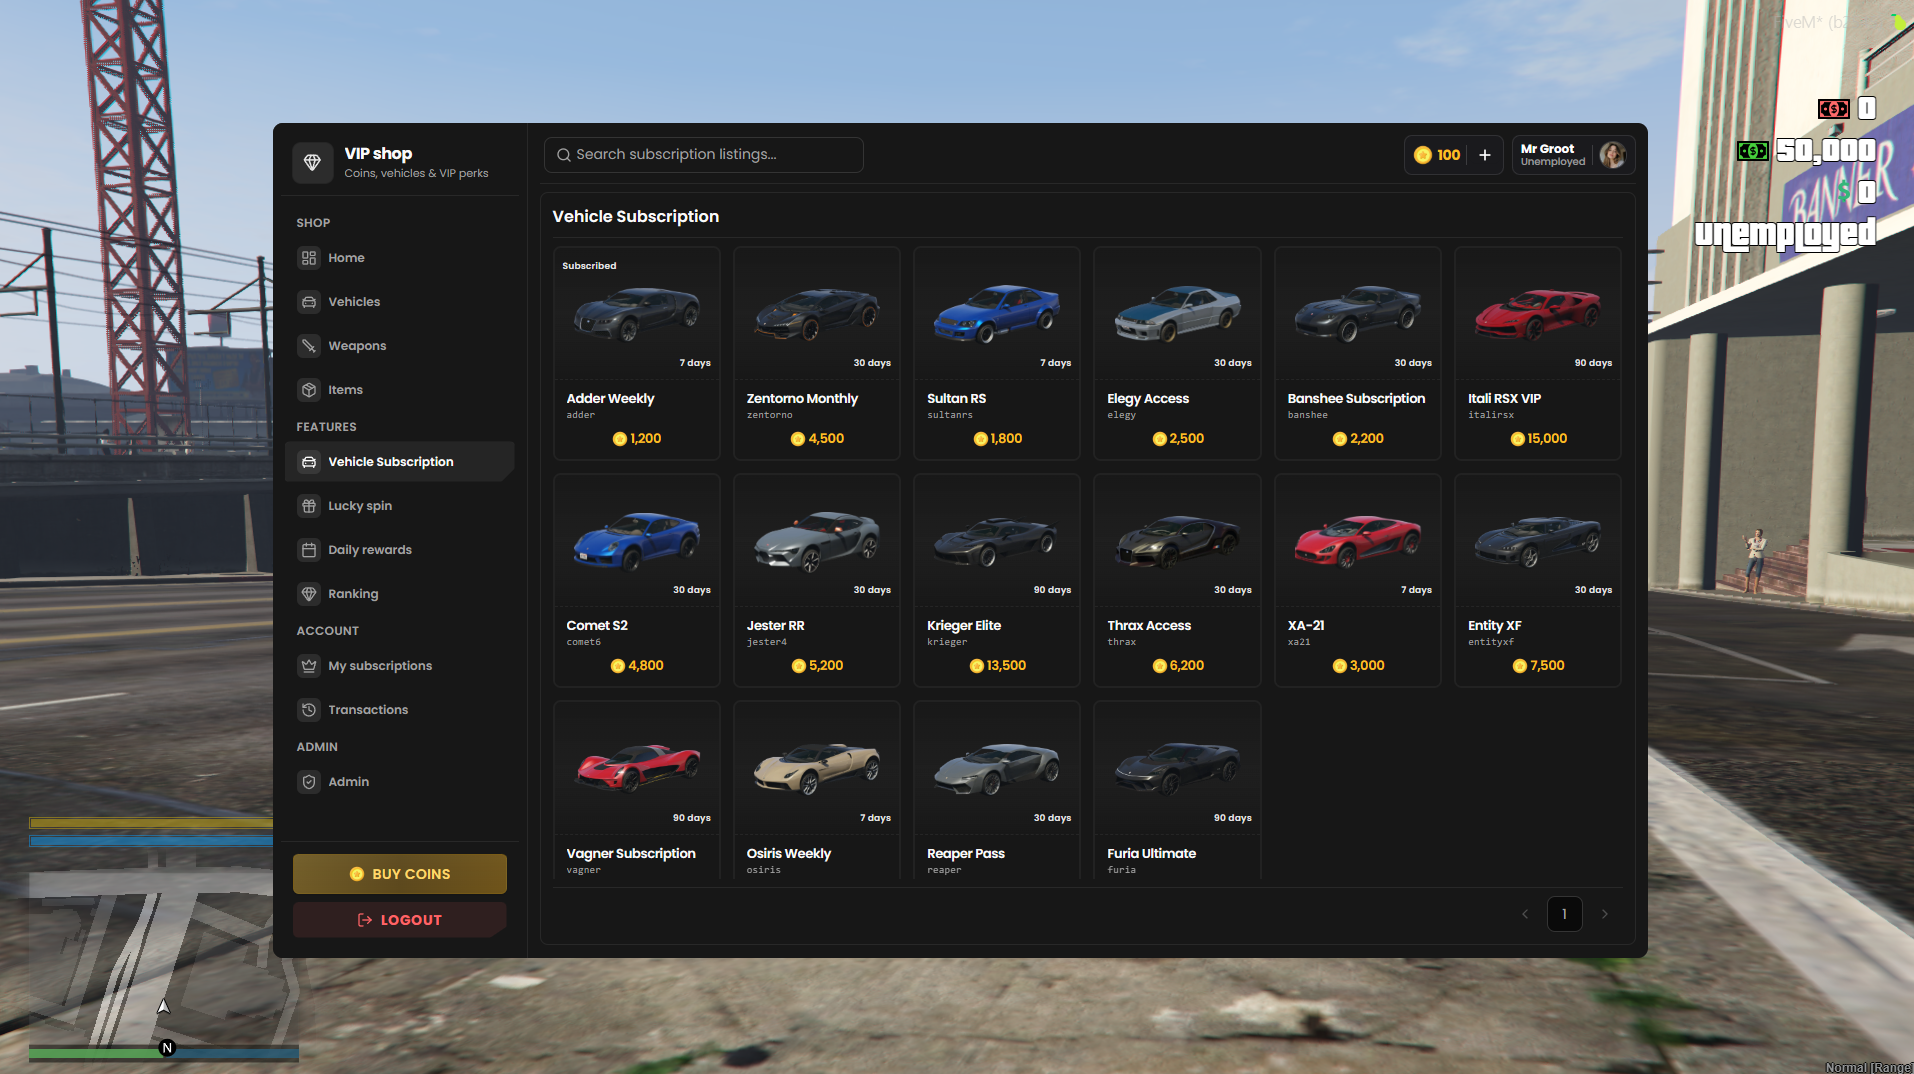Select Vehicle Subscription in sidebar
The width and height of the screenshot is (1914, 1074).
400,462
